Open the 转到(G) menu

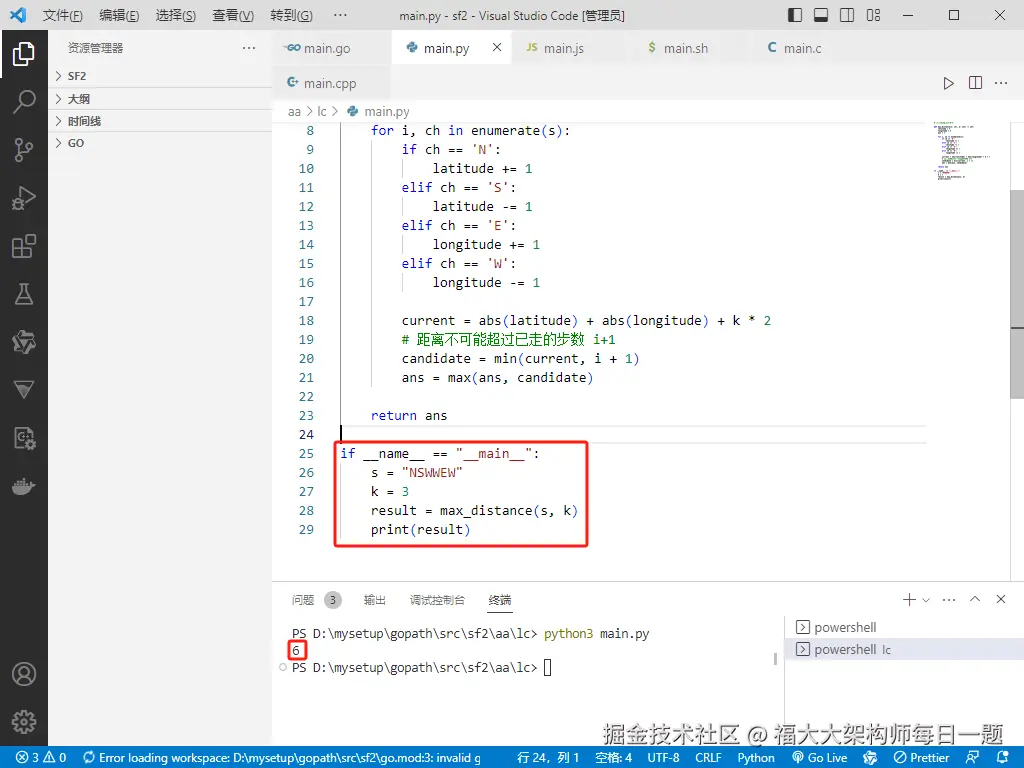pyautogui.click(x=291, y=15)
